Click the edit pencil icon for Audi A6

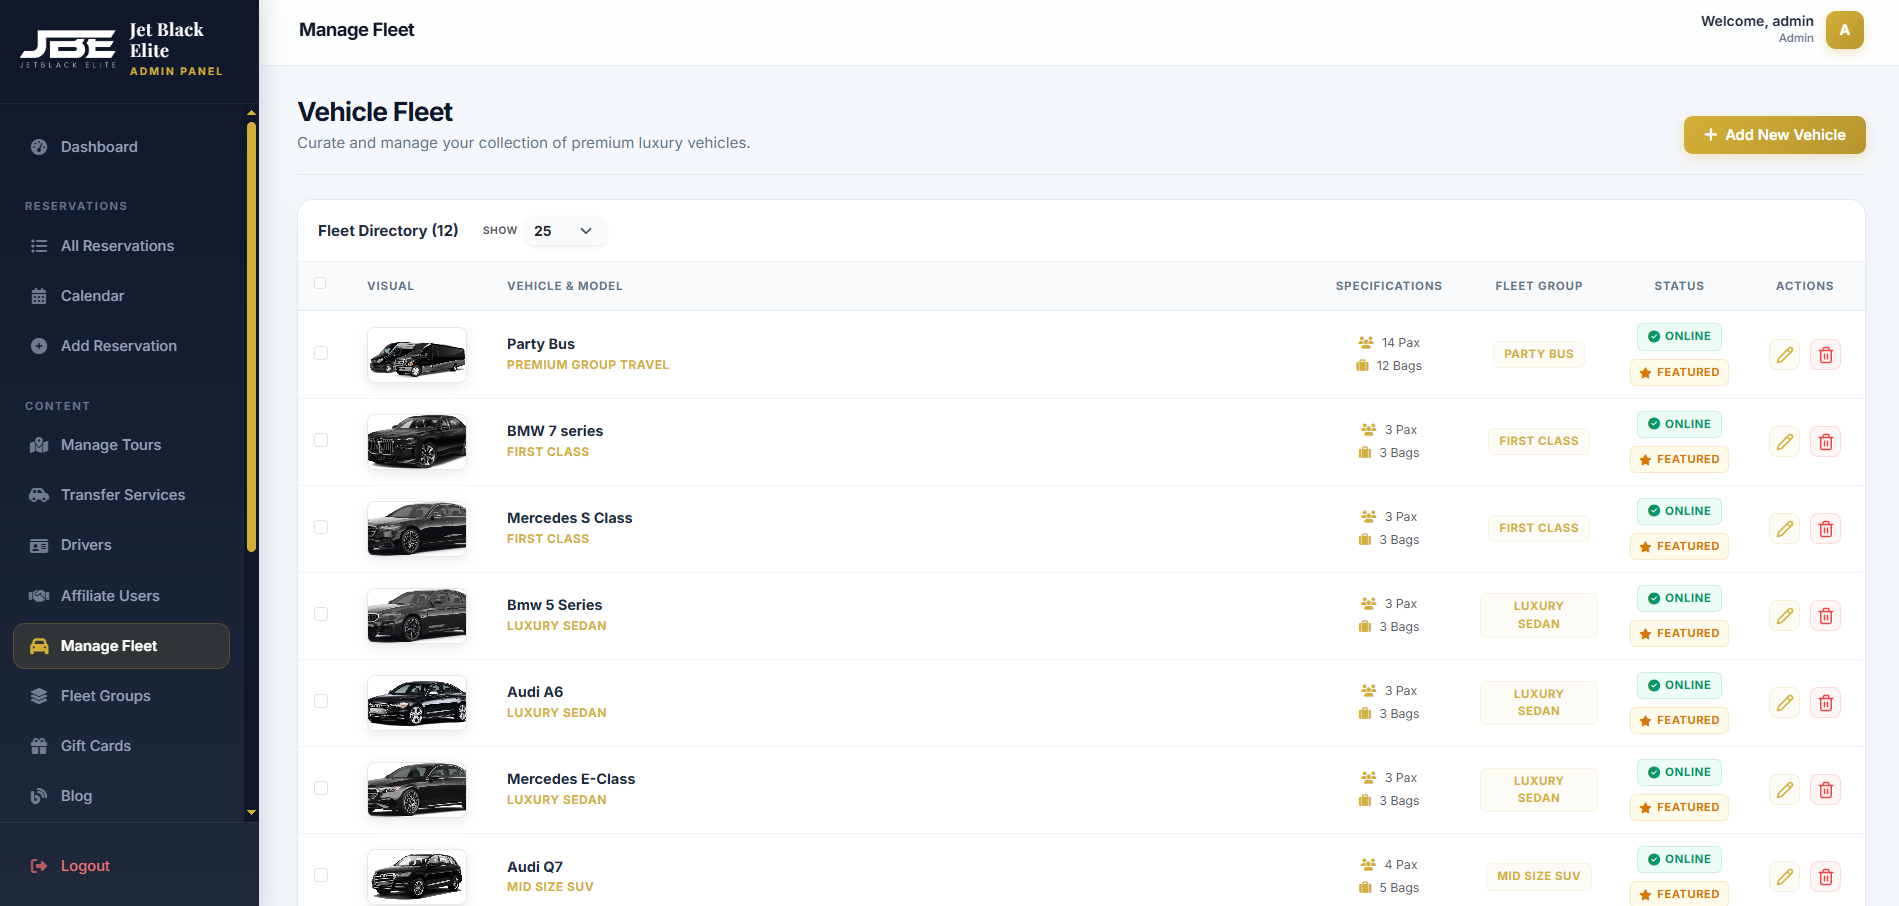pyautogui.click(x=1784, y=703)
